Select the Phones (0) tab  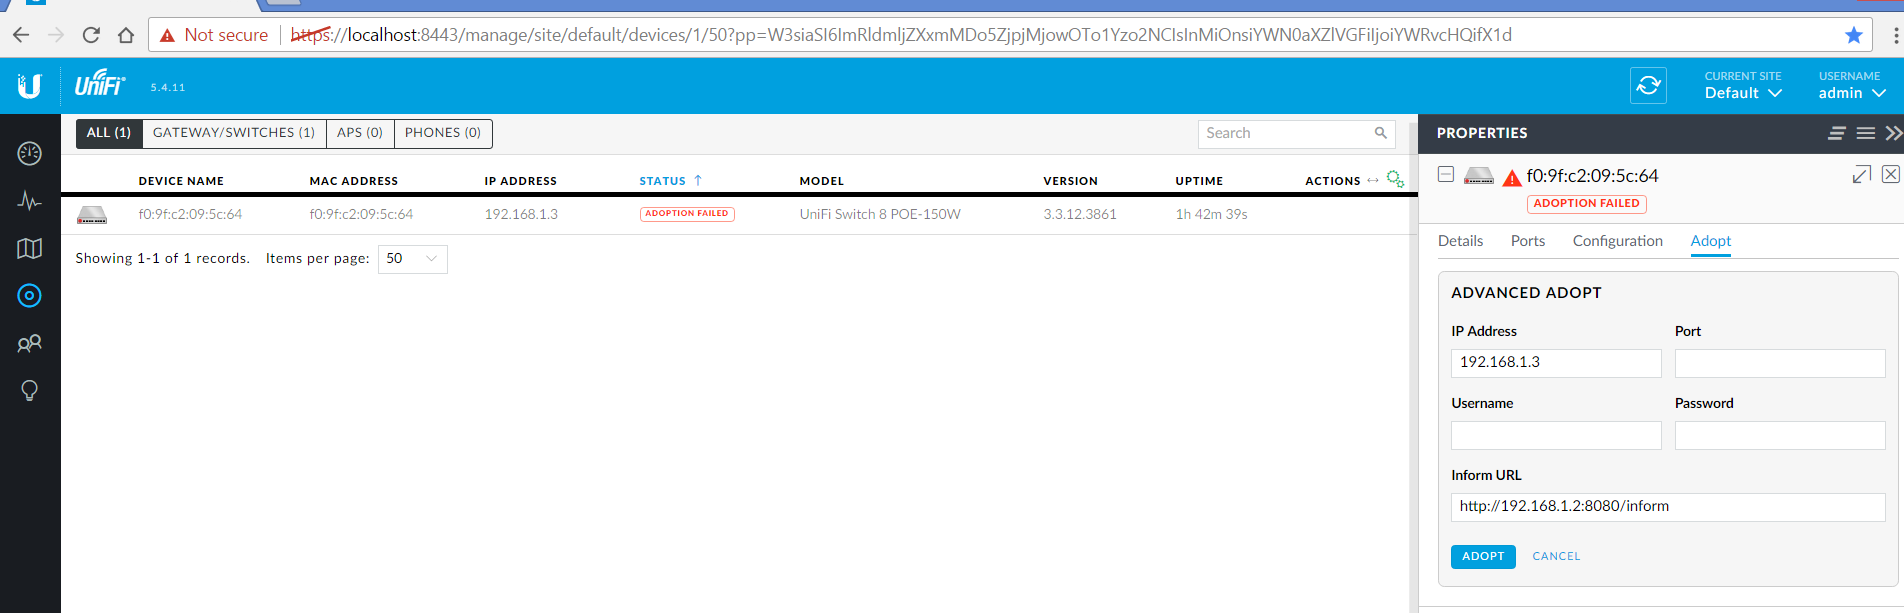[443, 133]
